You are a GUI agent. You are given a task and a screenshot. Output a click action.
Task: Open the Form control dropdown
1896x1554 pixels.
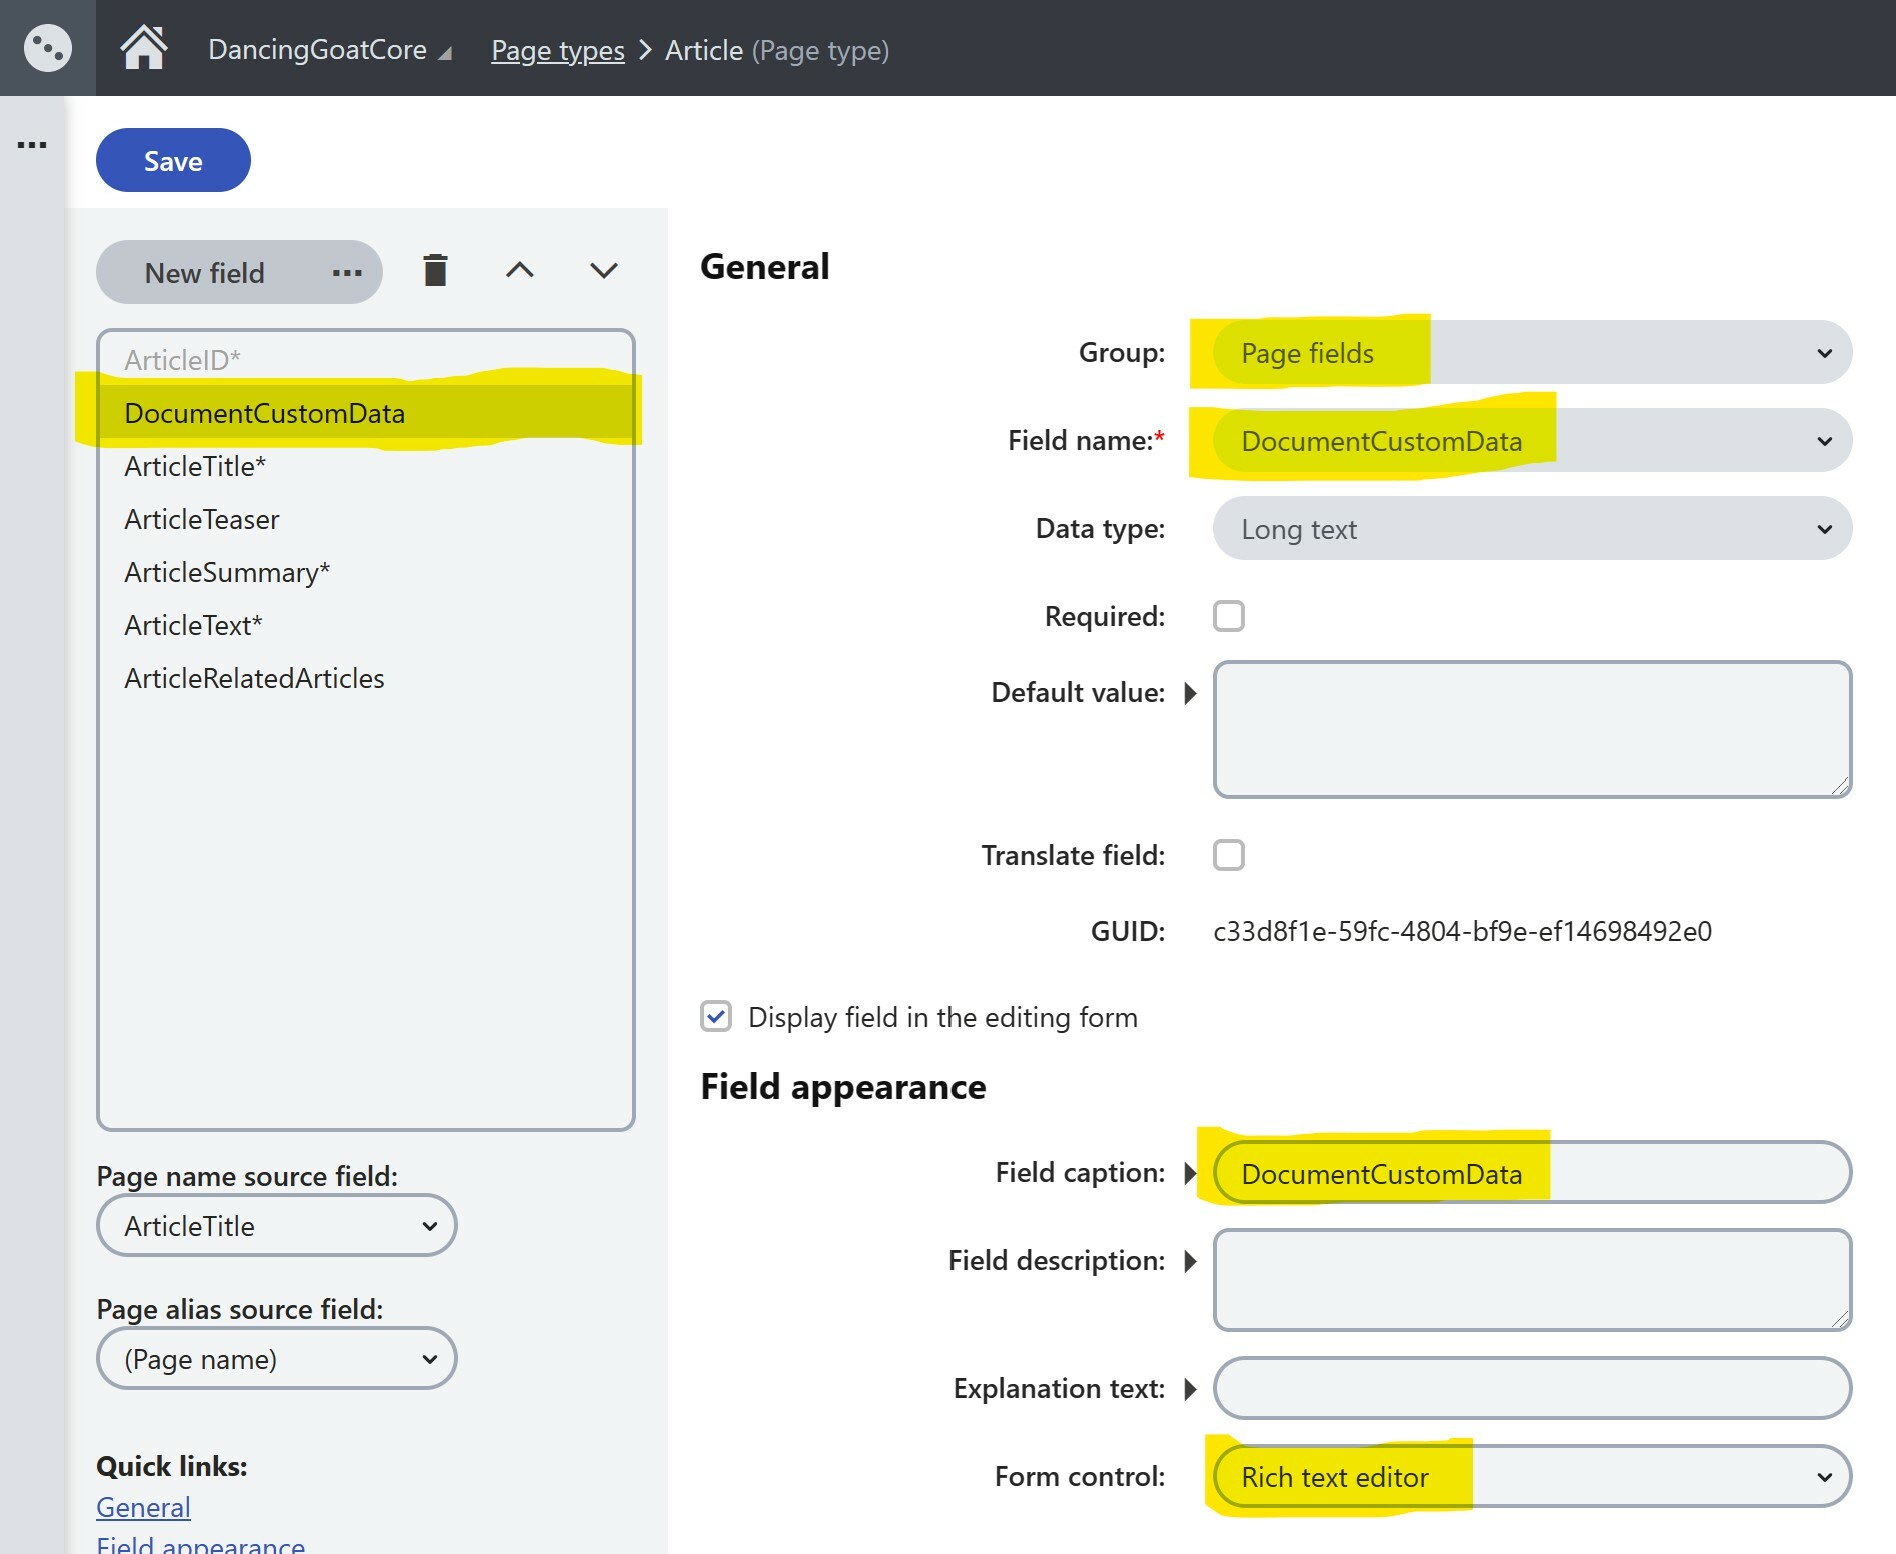pyautogui.click(x=1532, y=1476)
